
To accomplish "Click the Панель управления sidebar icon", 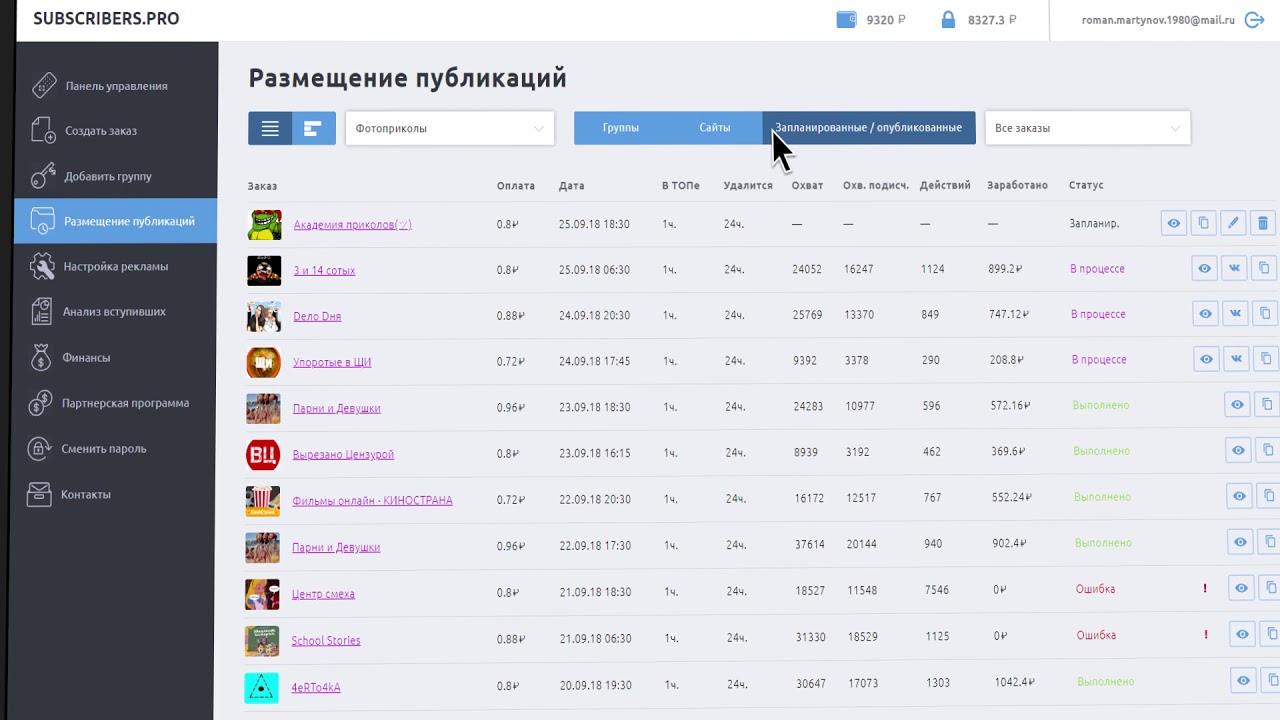I will (x=43, y=85).
